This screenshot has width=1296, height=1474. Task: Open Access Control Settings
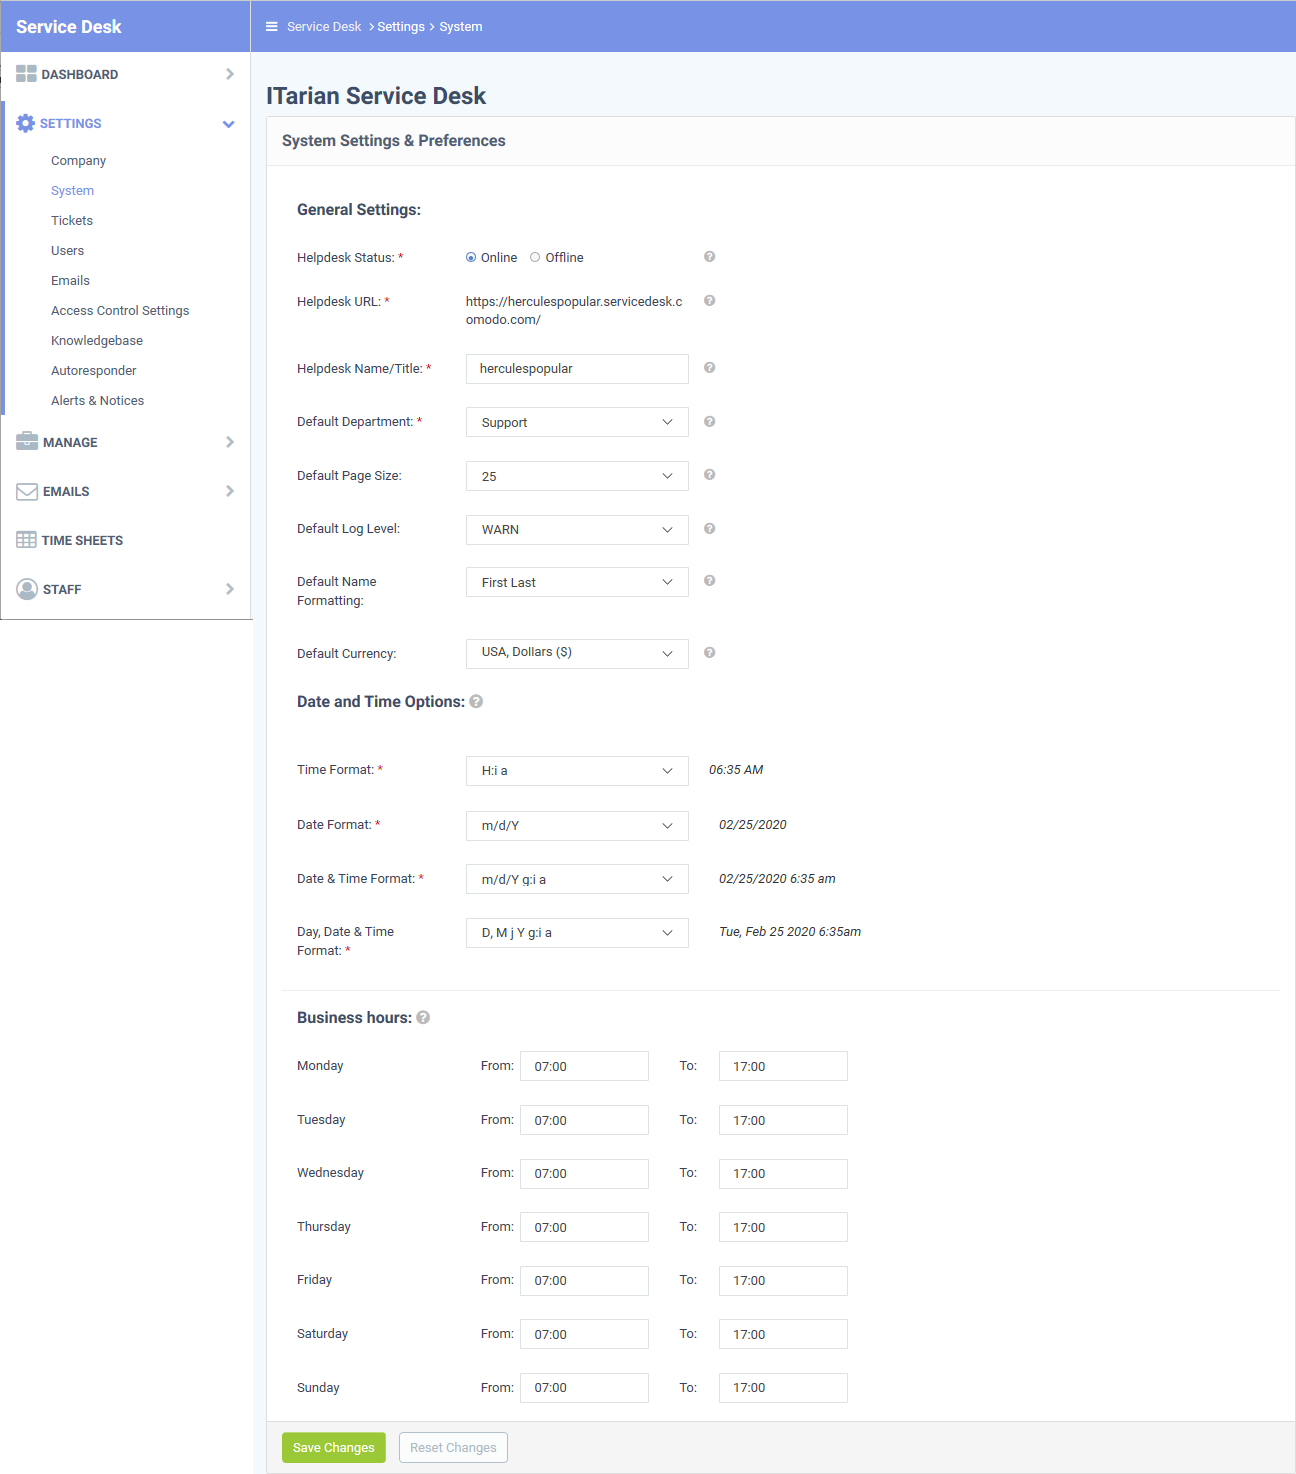pos(120,311)
